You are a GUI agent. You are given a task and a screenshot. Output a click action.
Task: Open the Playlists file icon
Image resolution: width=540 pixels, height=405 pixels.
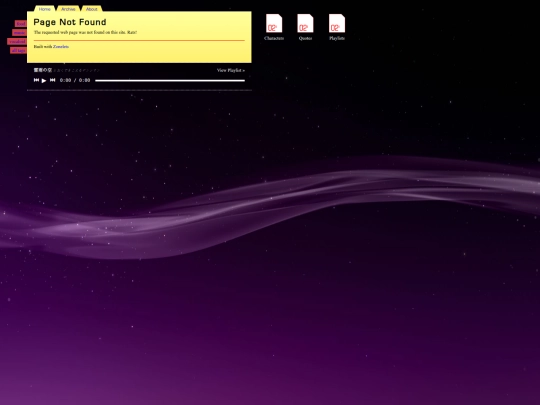tap(337, 28)
